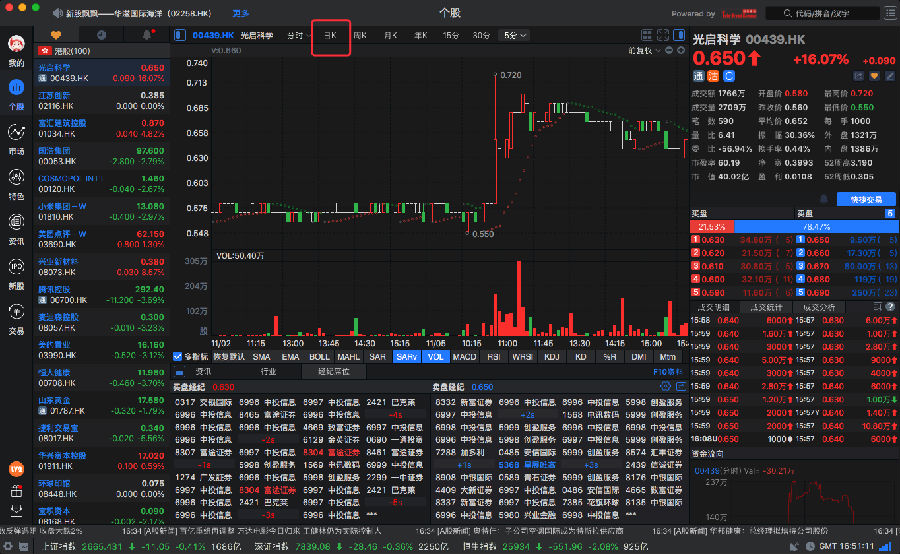Viewport: 900px width, 554px height.
Task: Open the gift box icon in sidebar
Action: 16,491
